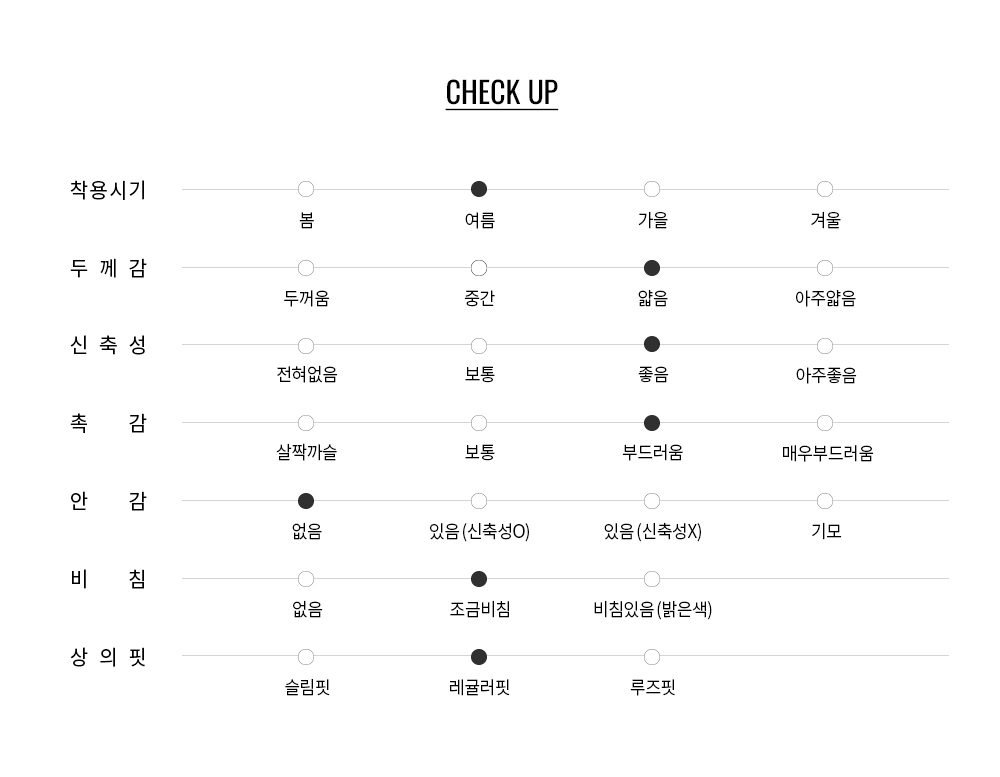Click the CHECK UP underlined heading
The width and height of the screenshot is (1000, 777).
click(501, 93)
